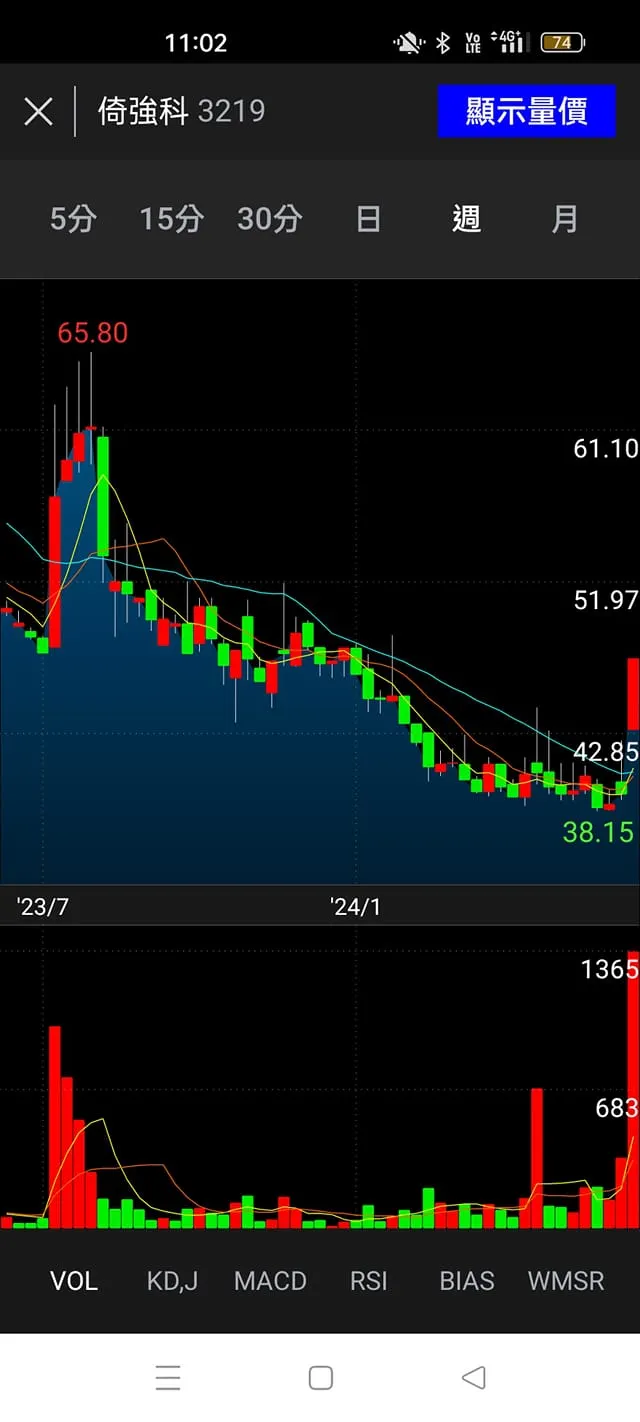
Task: Tap Android home square icon
Action: [320, 1378]
